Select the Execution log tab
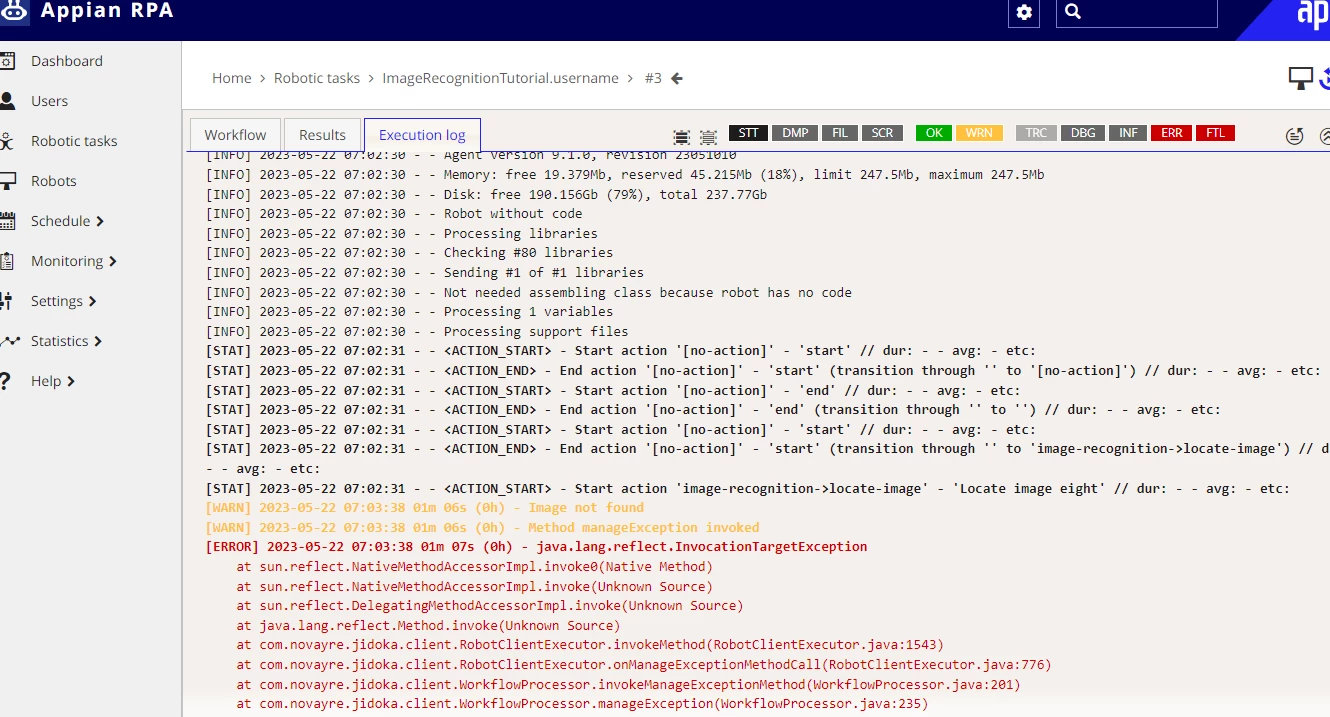The height and width of the screenshot is (717, 1330). 422,135
